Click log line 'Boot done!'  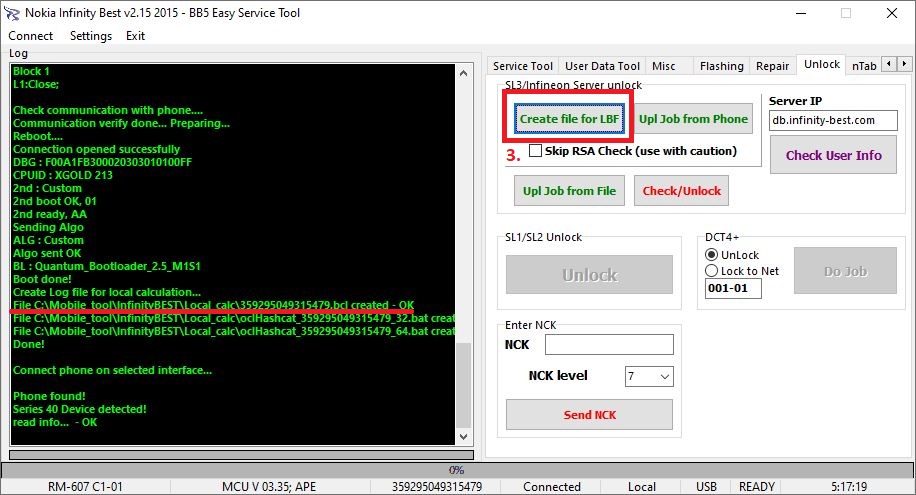(42, 279)
